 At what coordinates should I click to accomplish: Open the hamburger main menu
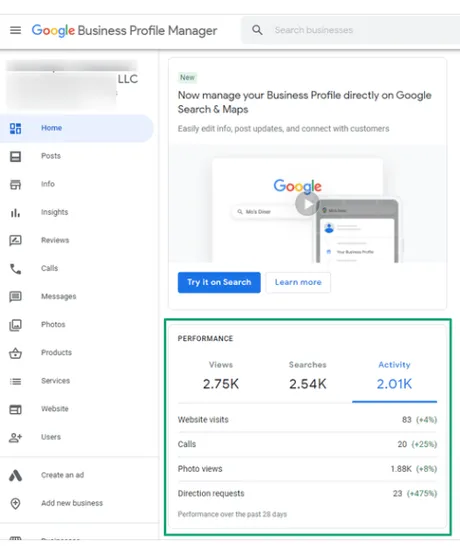click(x=15, y=30)
